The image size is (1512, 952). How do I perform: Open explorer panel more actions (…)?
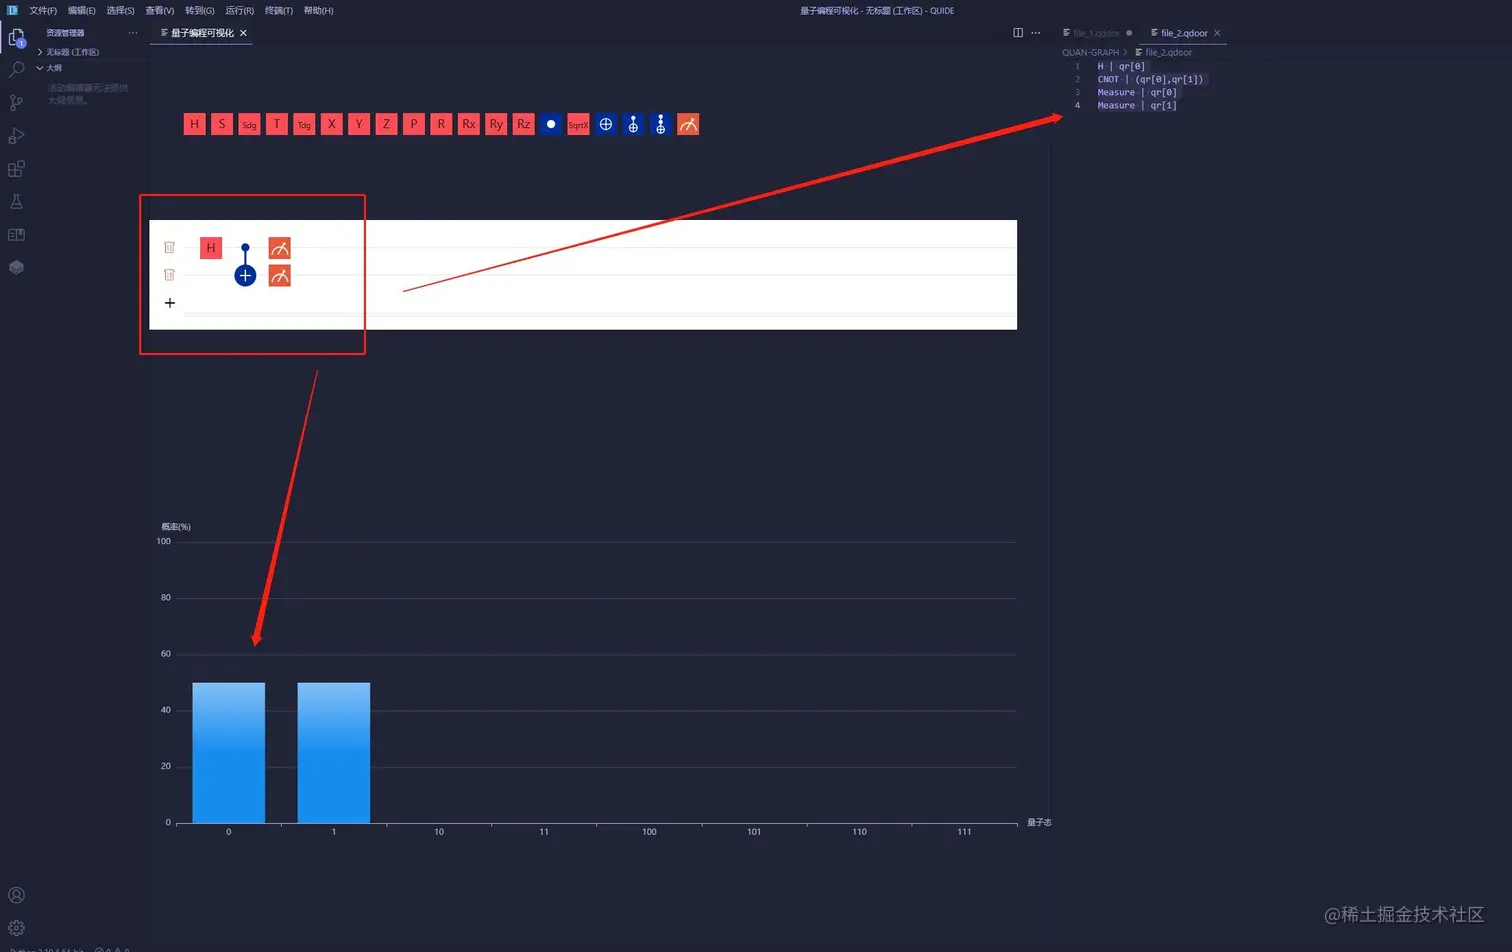[133, 33]
